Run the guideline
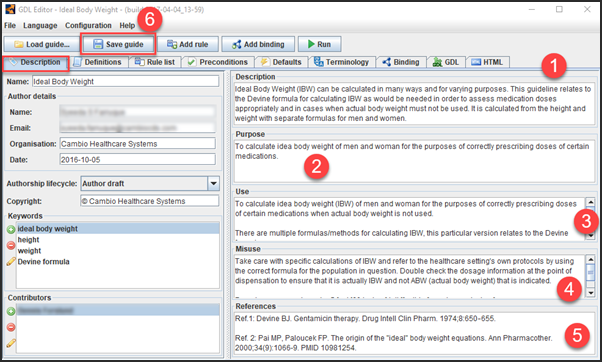The width and height of the screenshot is (602, 362). [x=319, y=44]
